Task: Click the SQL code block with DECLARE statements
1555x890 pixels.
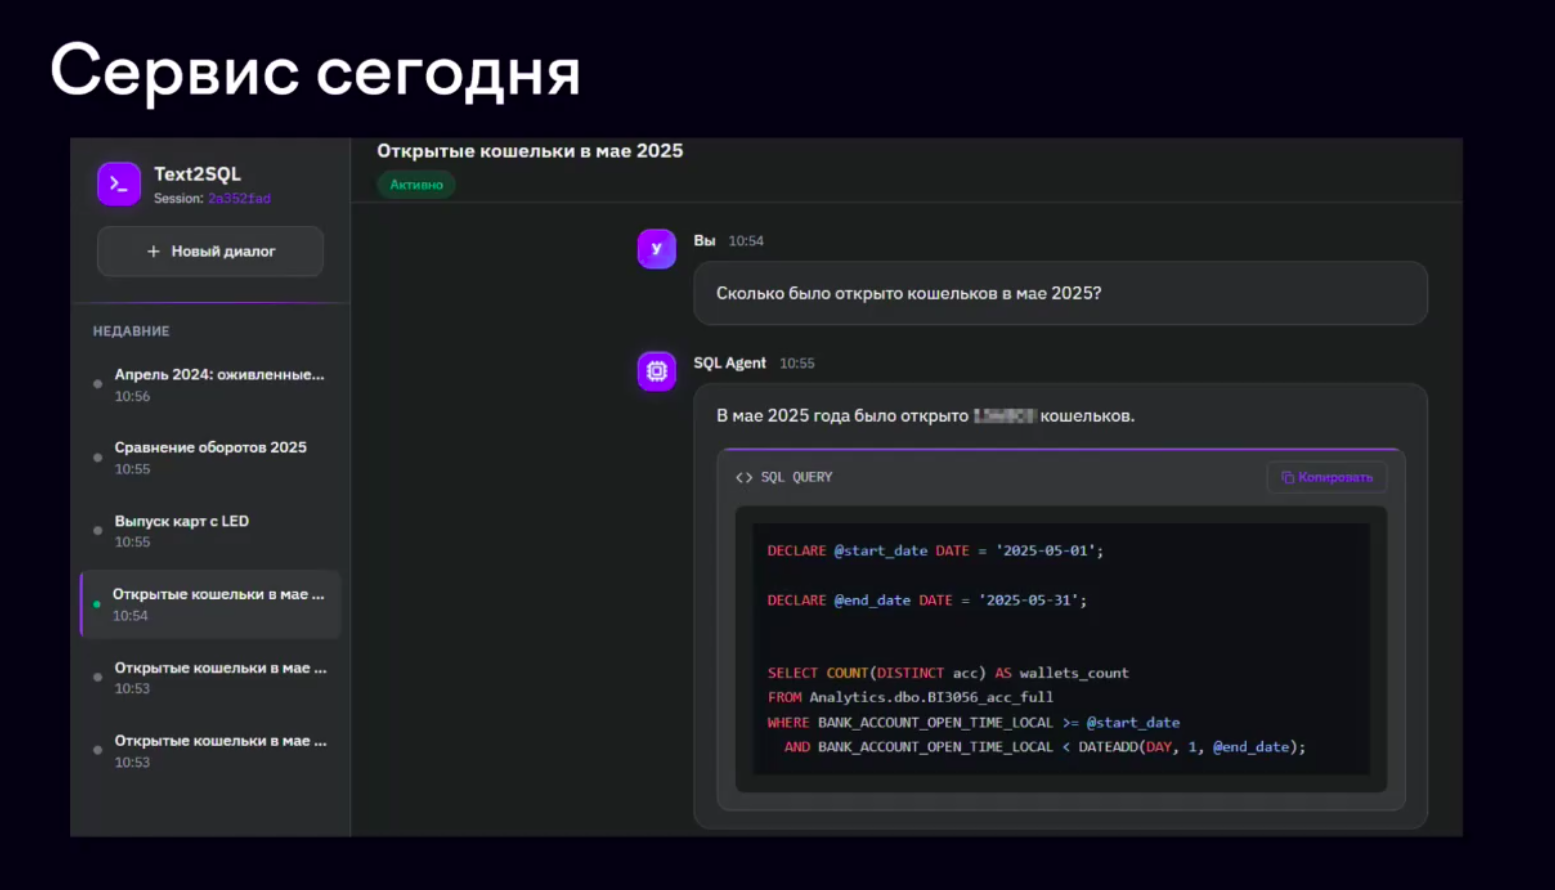Action: pos(1060,649)
